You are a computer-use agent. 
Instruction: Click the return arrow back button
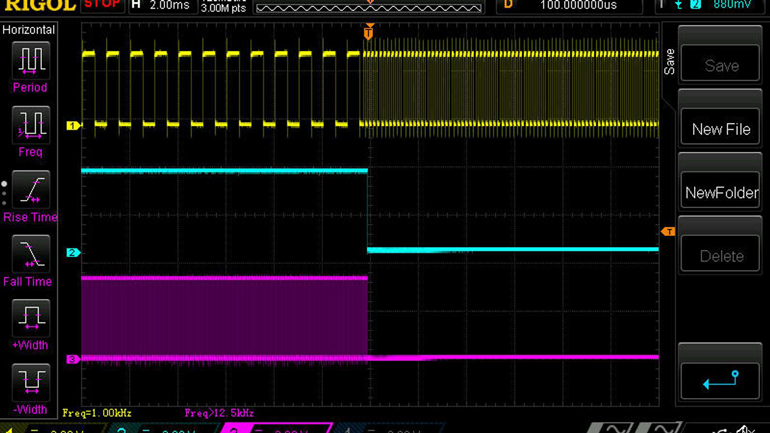coord(720,380)
